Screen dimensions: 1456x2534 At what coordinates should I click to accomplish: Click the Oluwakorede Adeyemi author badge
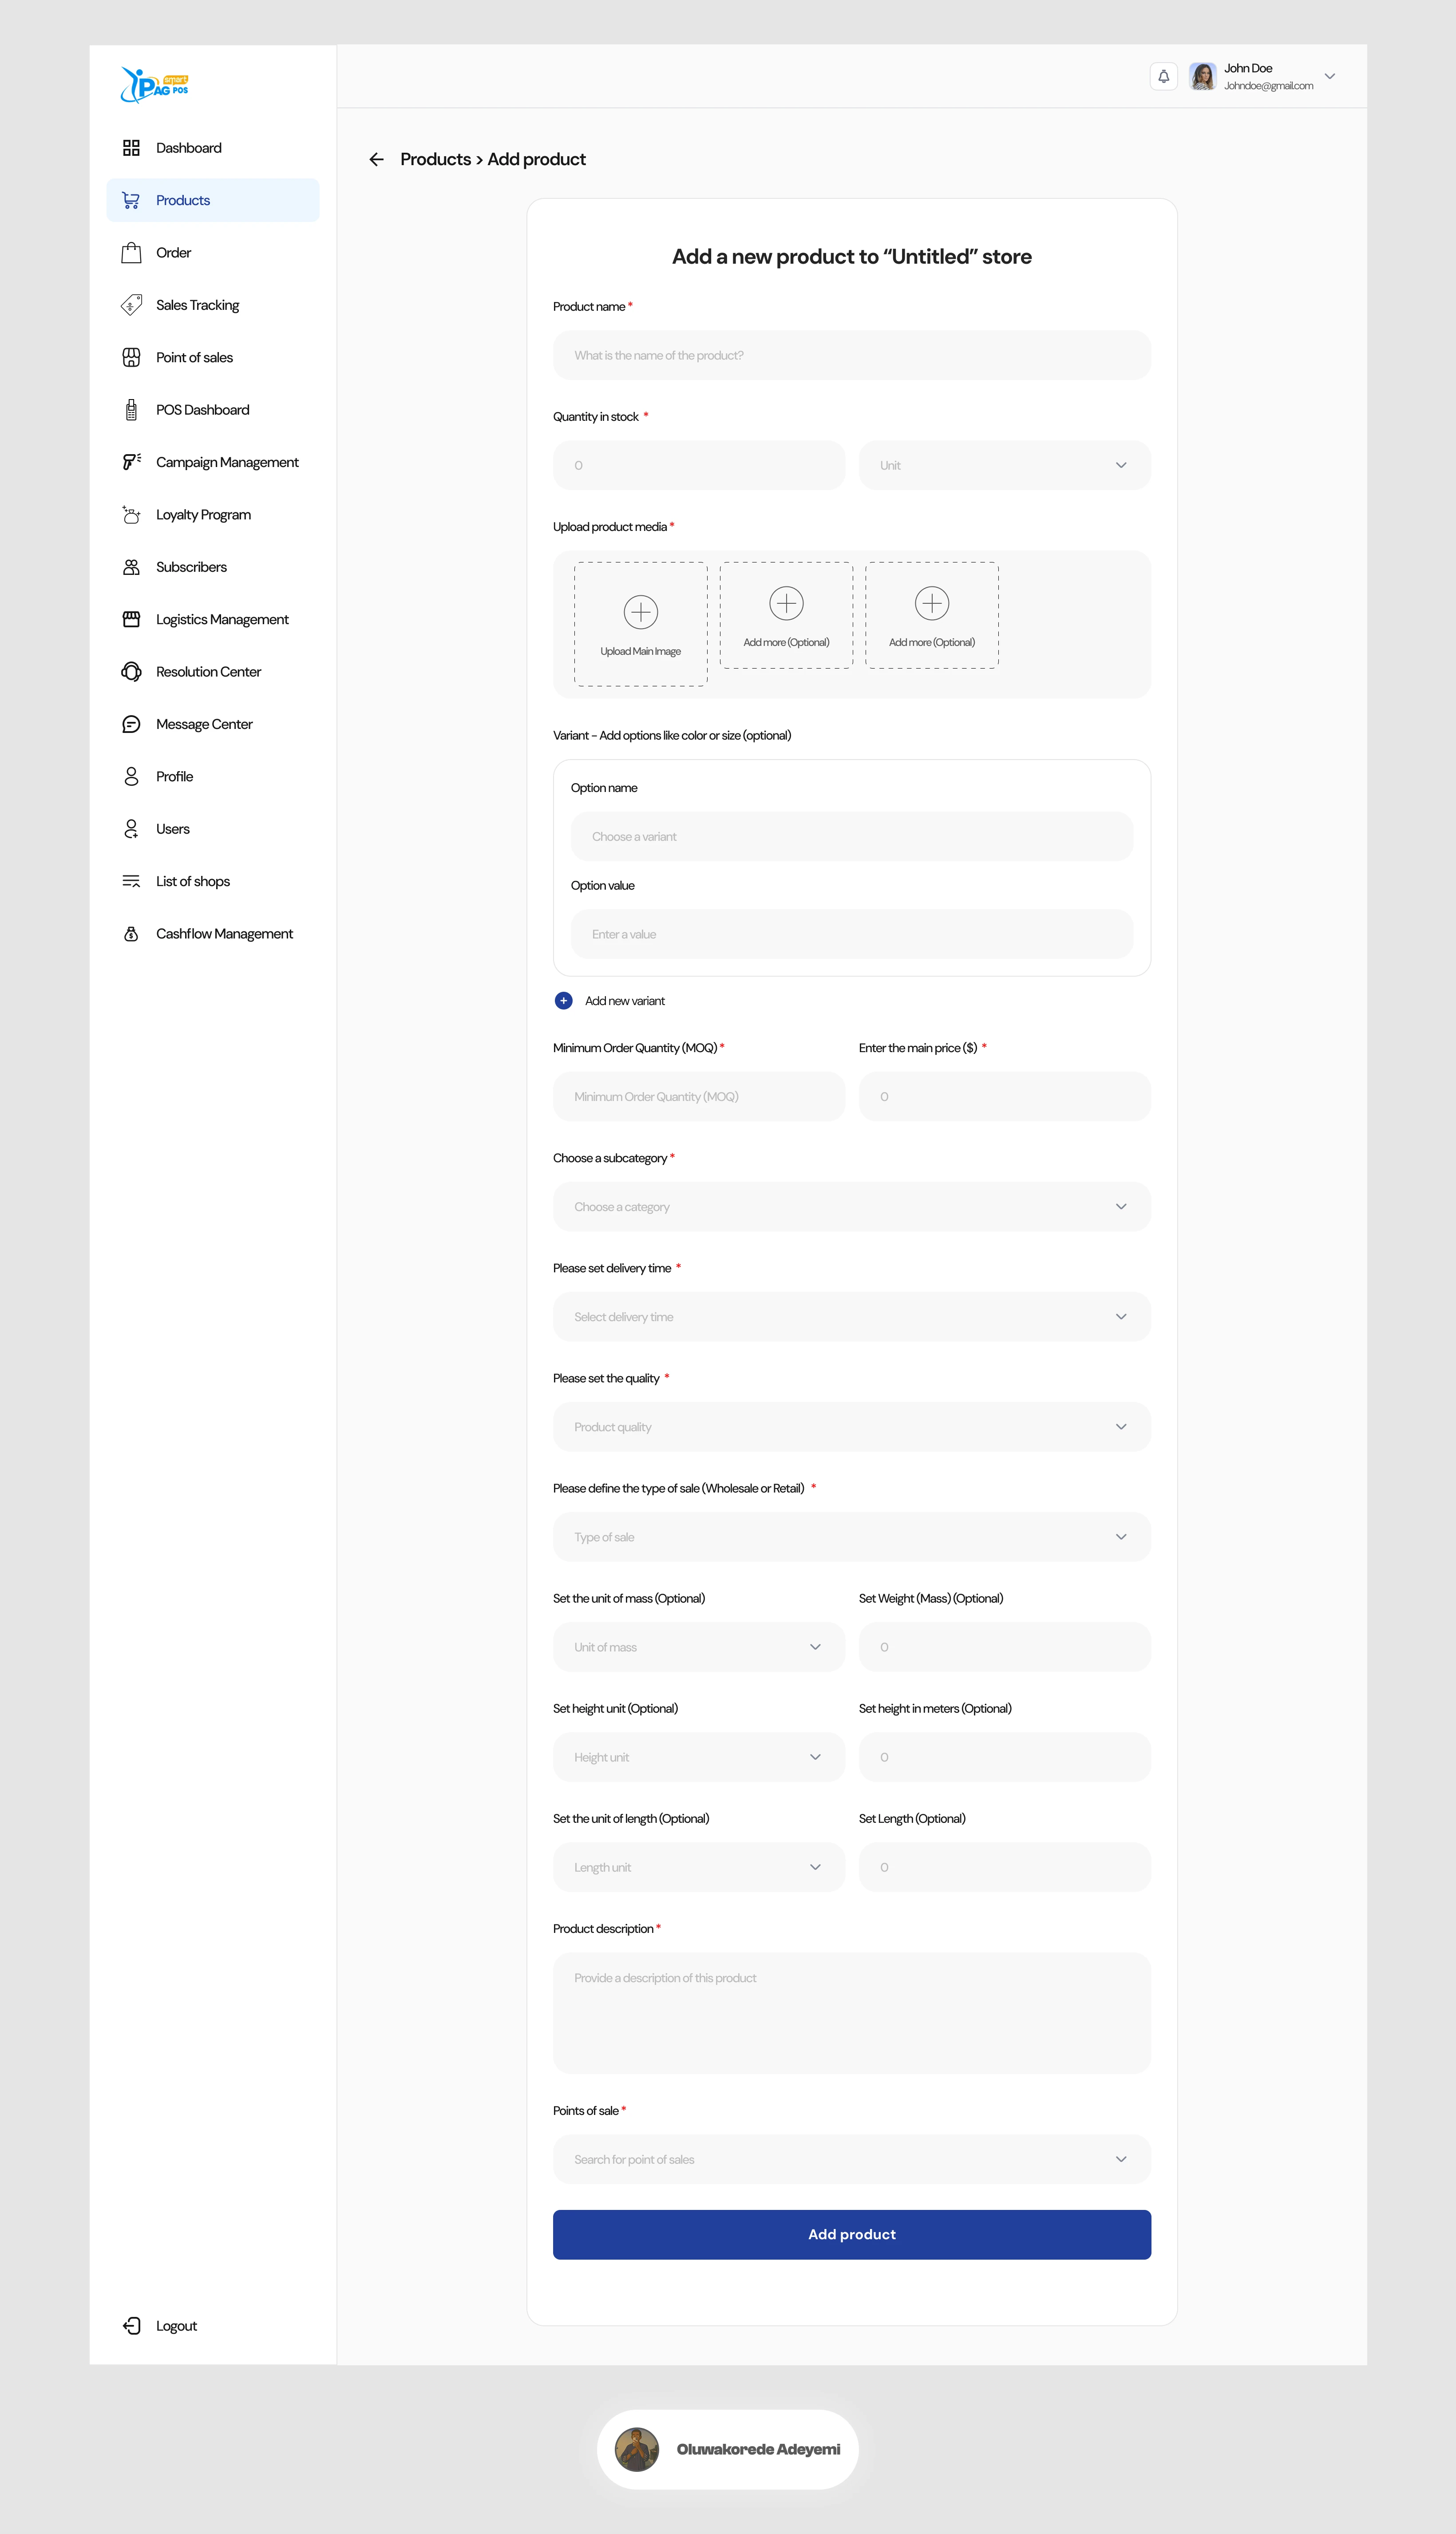[728, 2449]
